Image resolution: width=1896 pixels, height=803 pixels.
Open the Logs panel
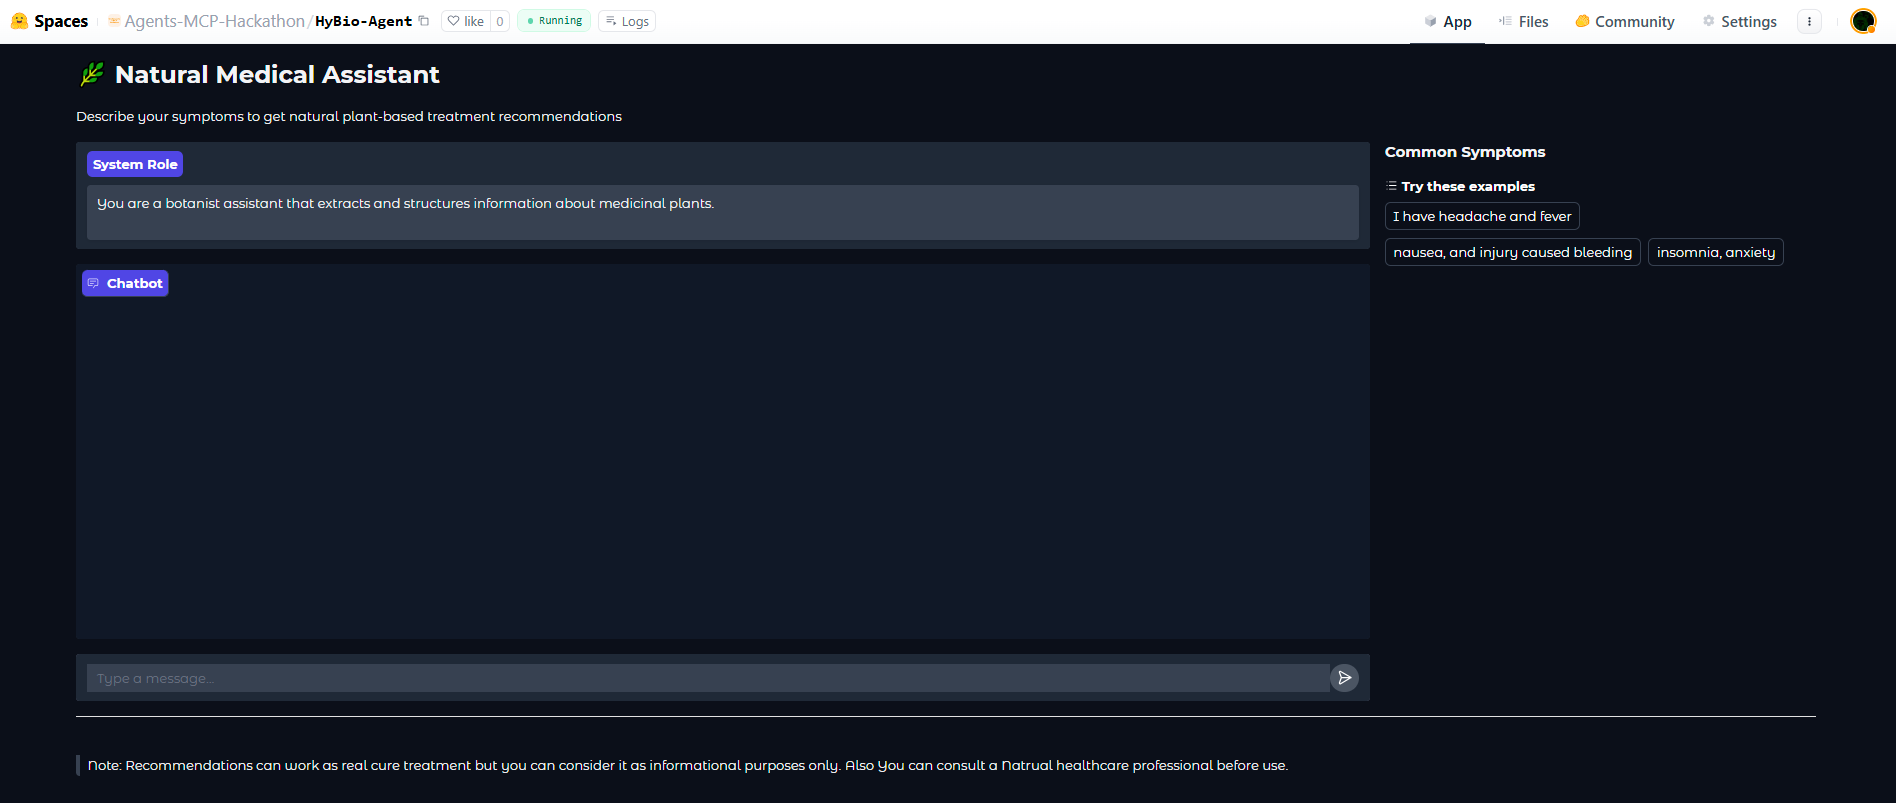(x=626, y=21)
